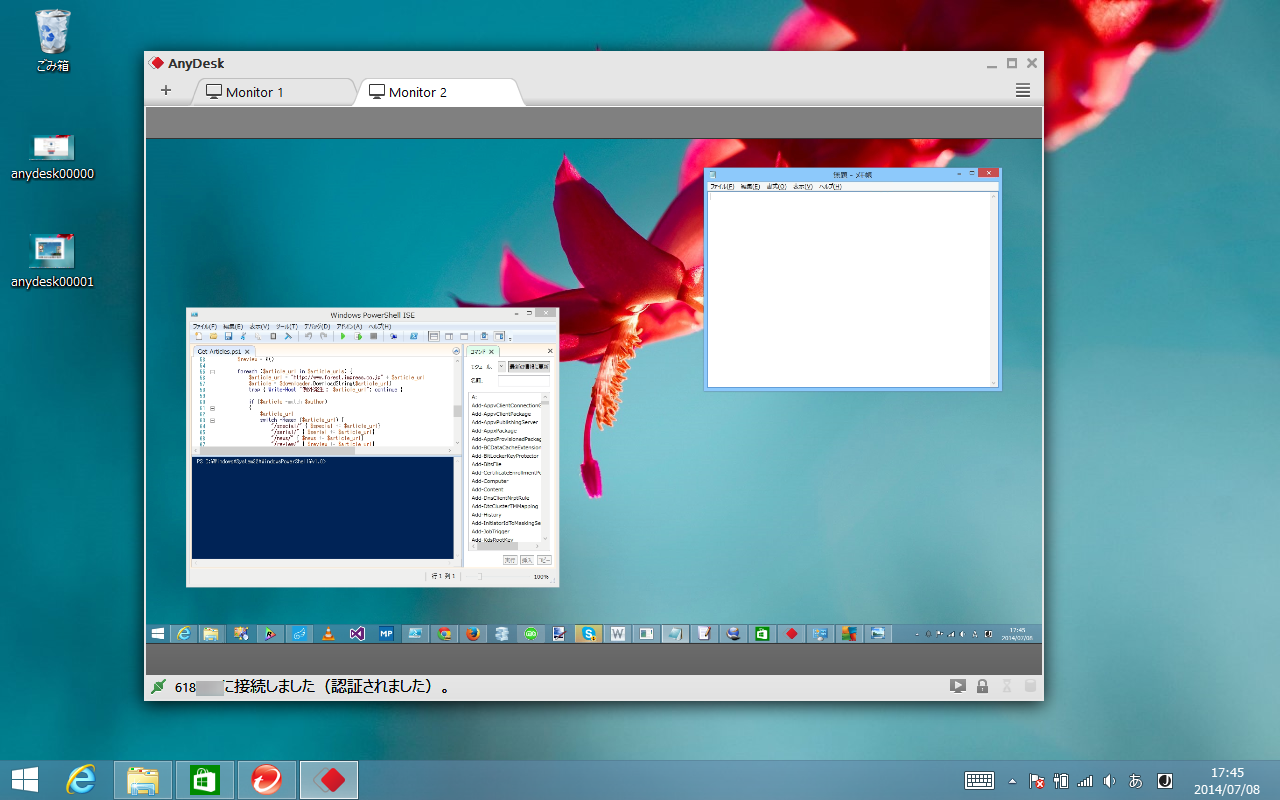This screenshot has width=1280, height=800.
Task: Show hidden system tray icons
Action: click(x=1012, y=780)
